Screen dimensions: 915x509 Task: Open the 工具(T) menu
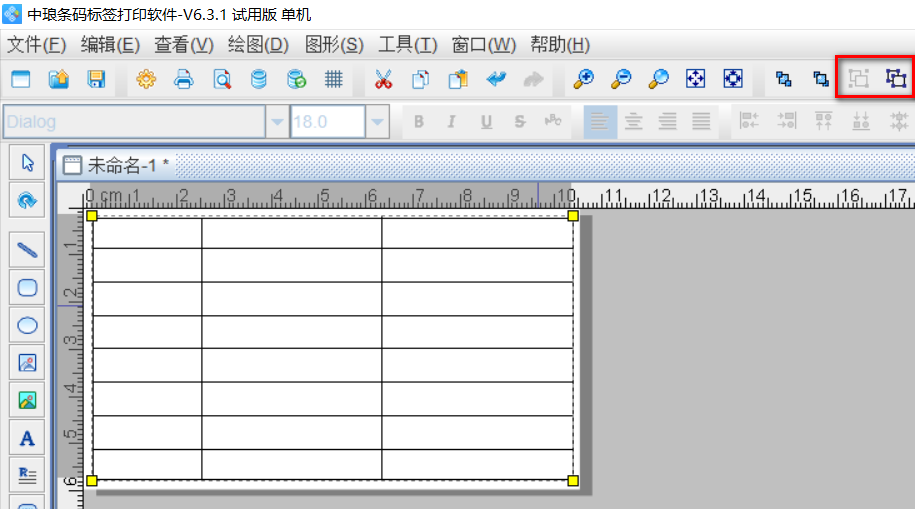(407, 45)
